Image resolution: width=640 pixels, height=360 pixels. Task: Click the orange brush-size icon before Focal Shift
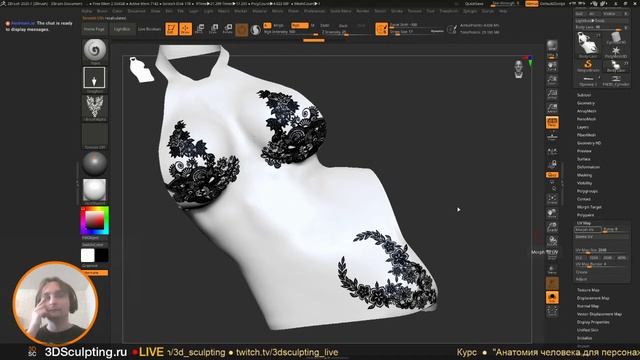coord(382,29)
